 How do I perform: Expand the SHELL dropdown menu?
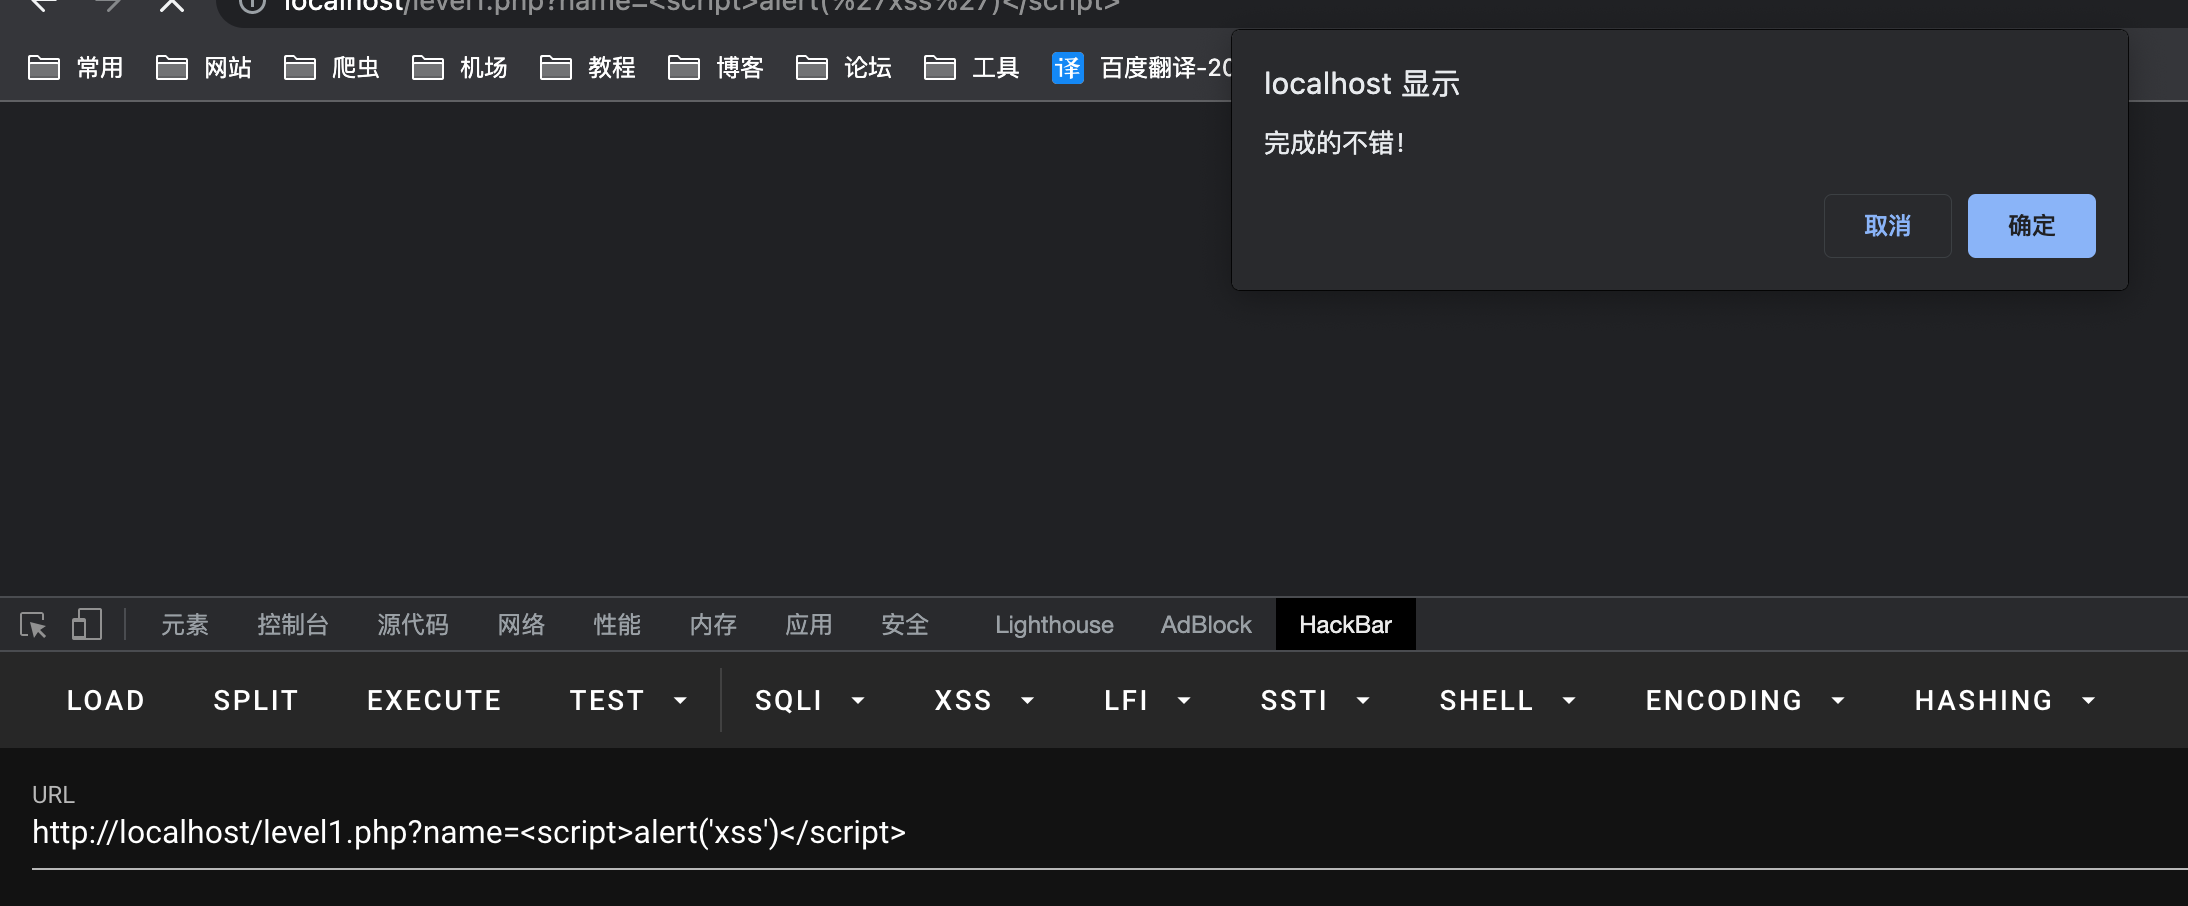1507,700
